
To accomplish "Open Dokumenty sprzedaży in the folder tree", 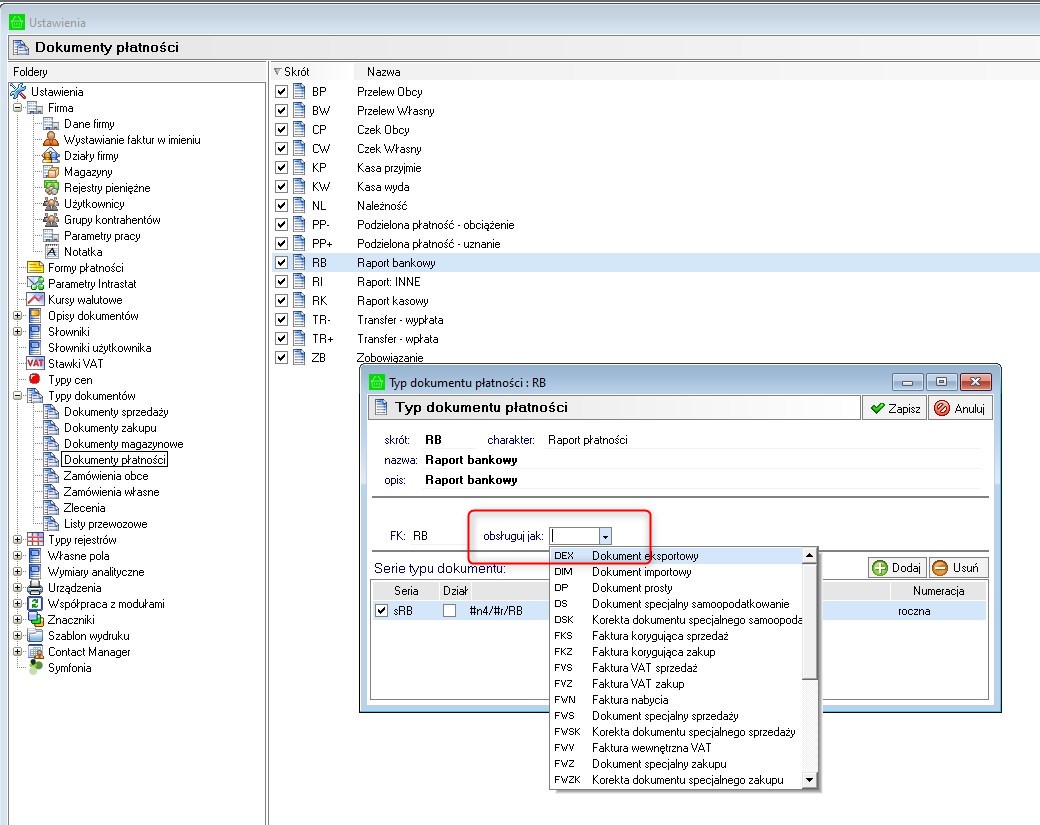I will tap(116, 412).
